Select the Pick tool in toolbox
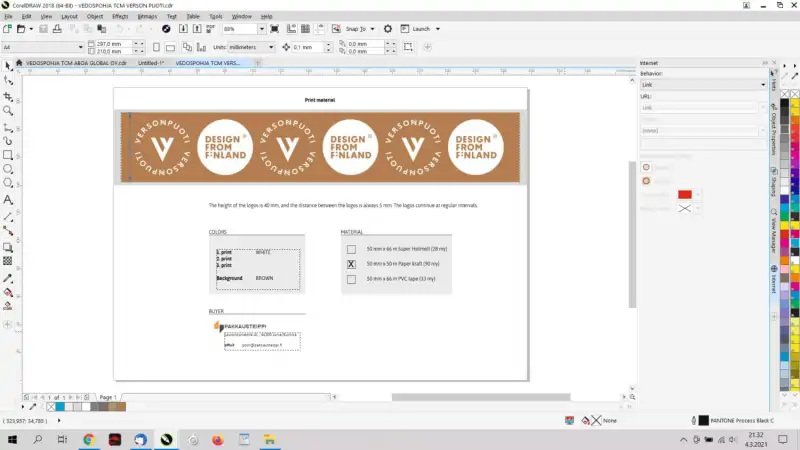The height and width of the screenshot is (450, 800). (x=8, y=66)
